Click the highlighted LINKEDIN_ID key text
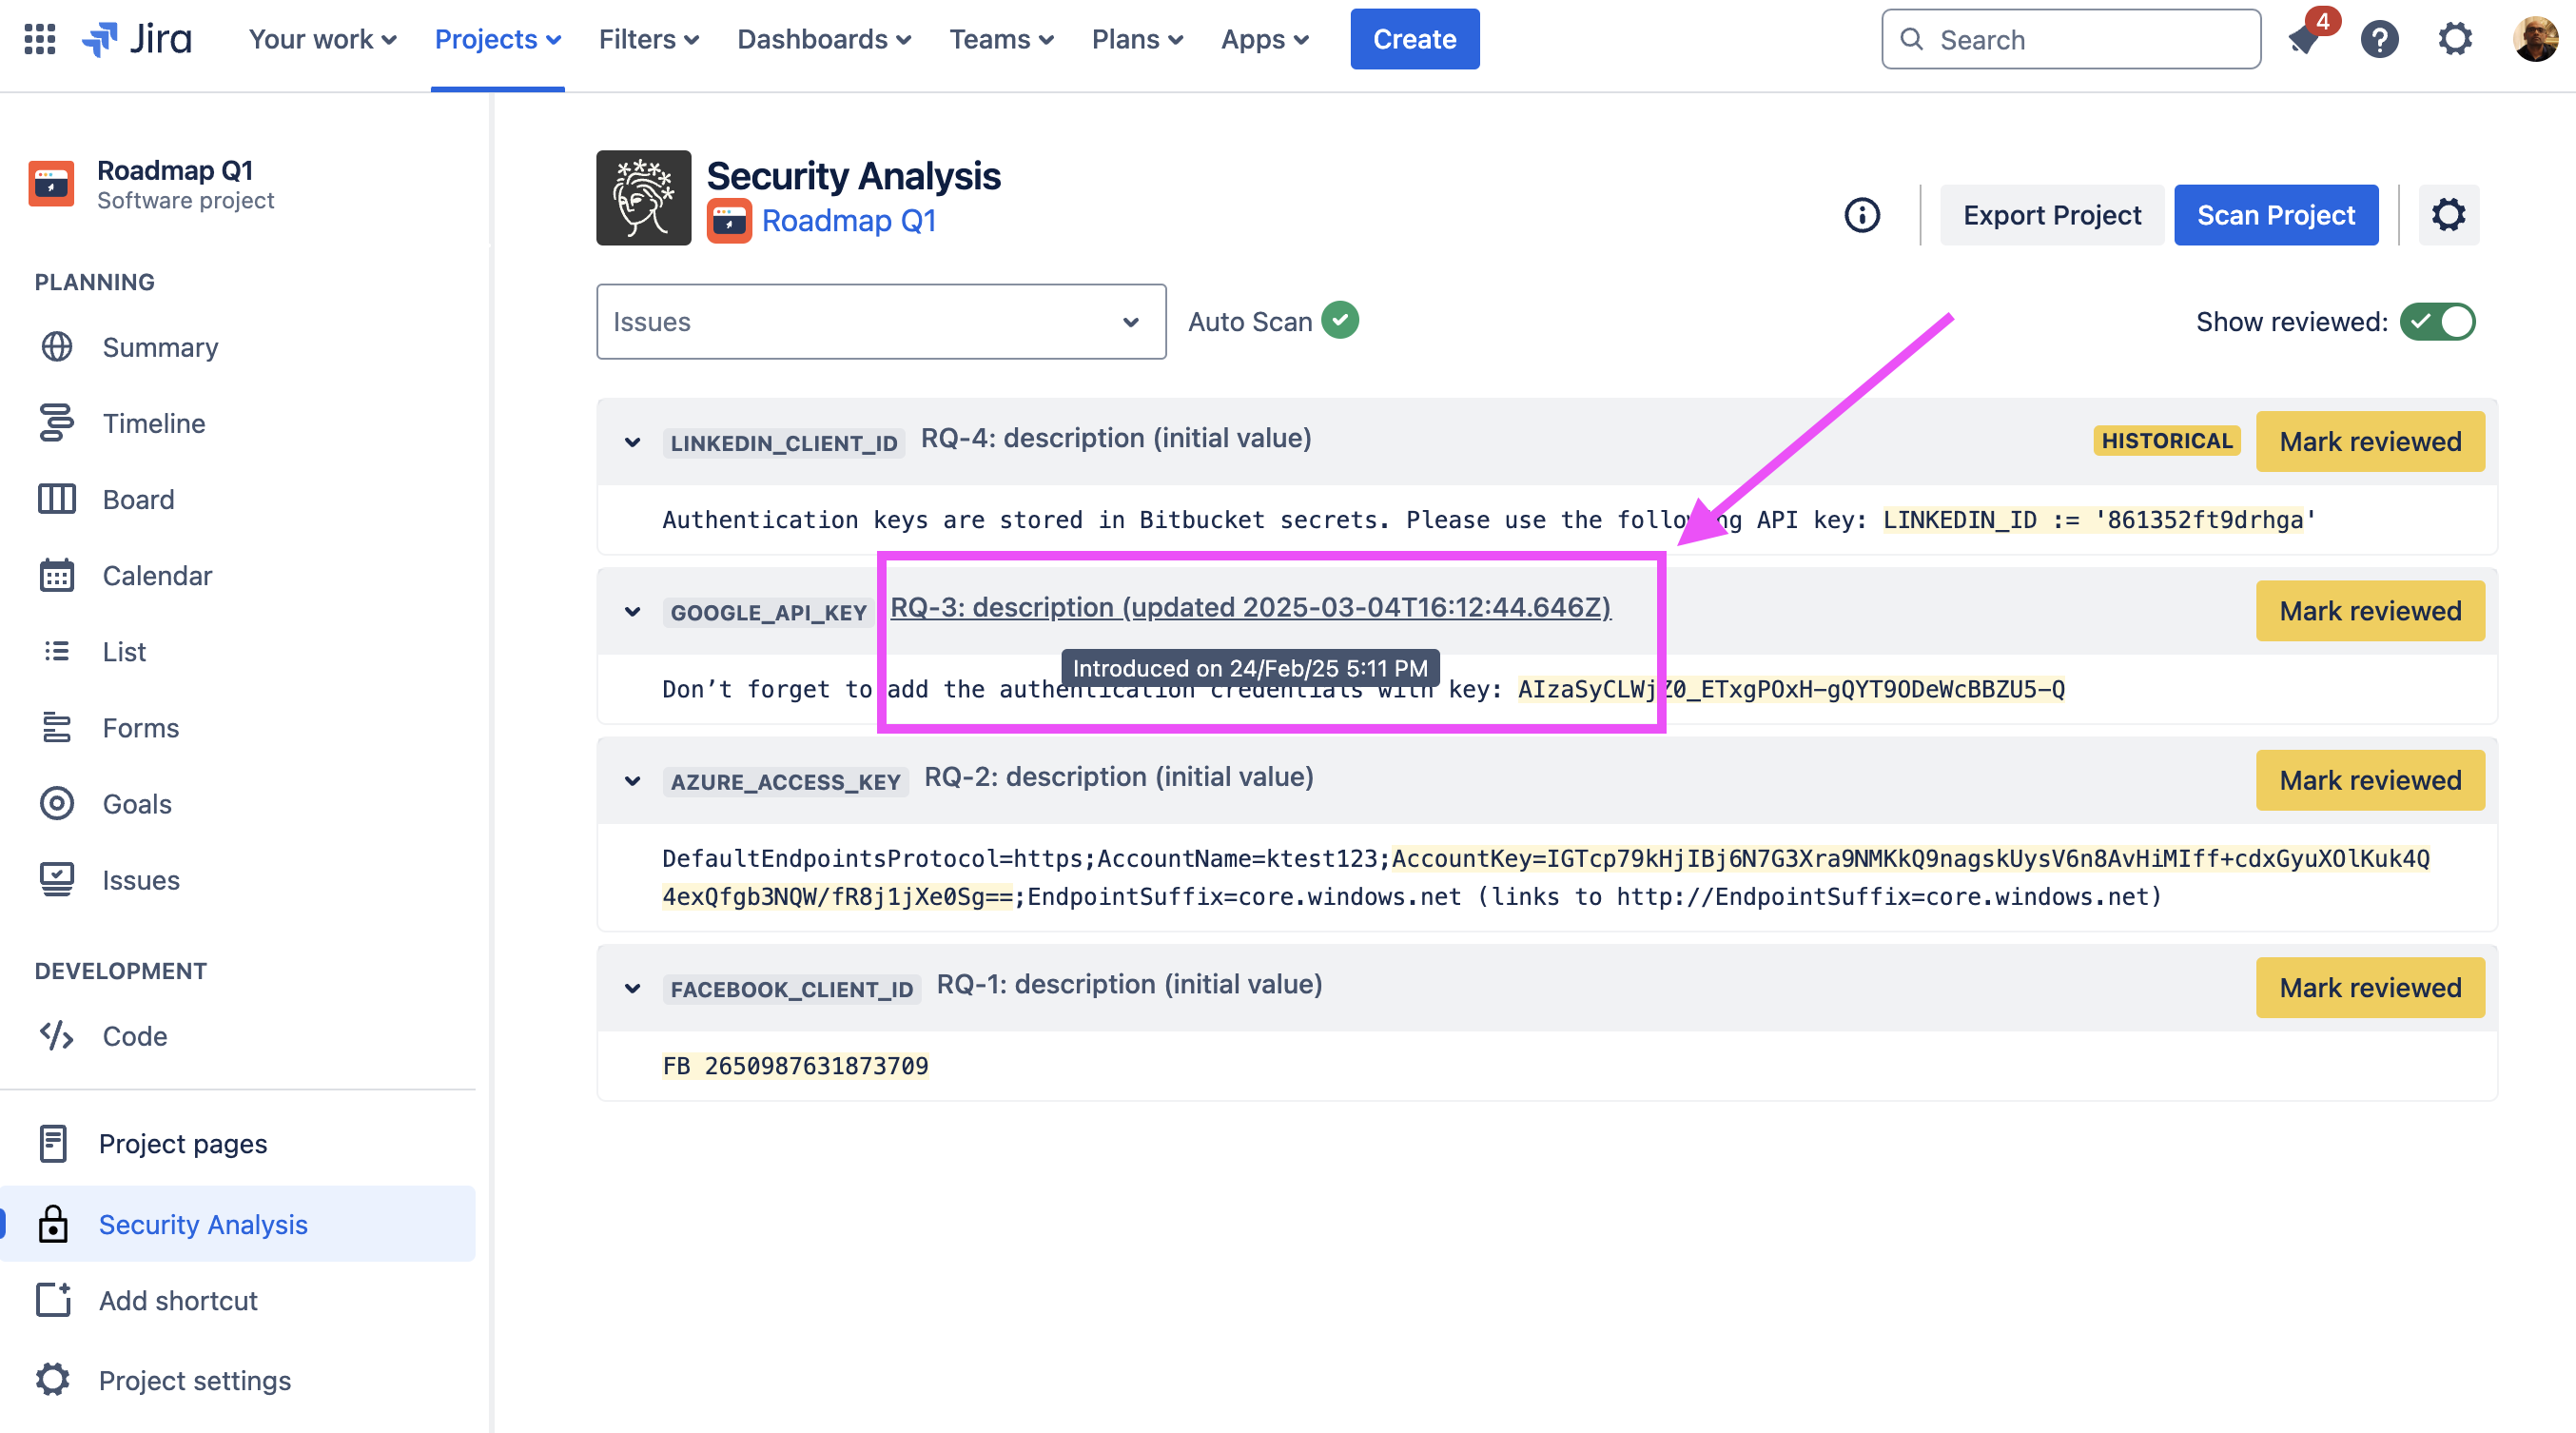 point(2093,519)
